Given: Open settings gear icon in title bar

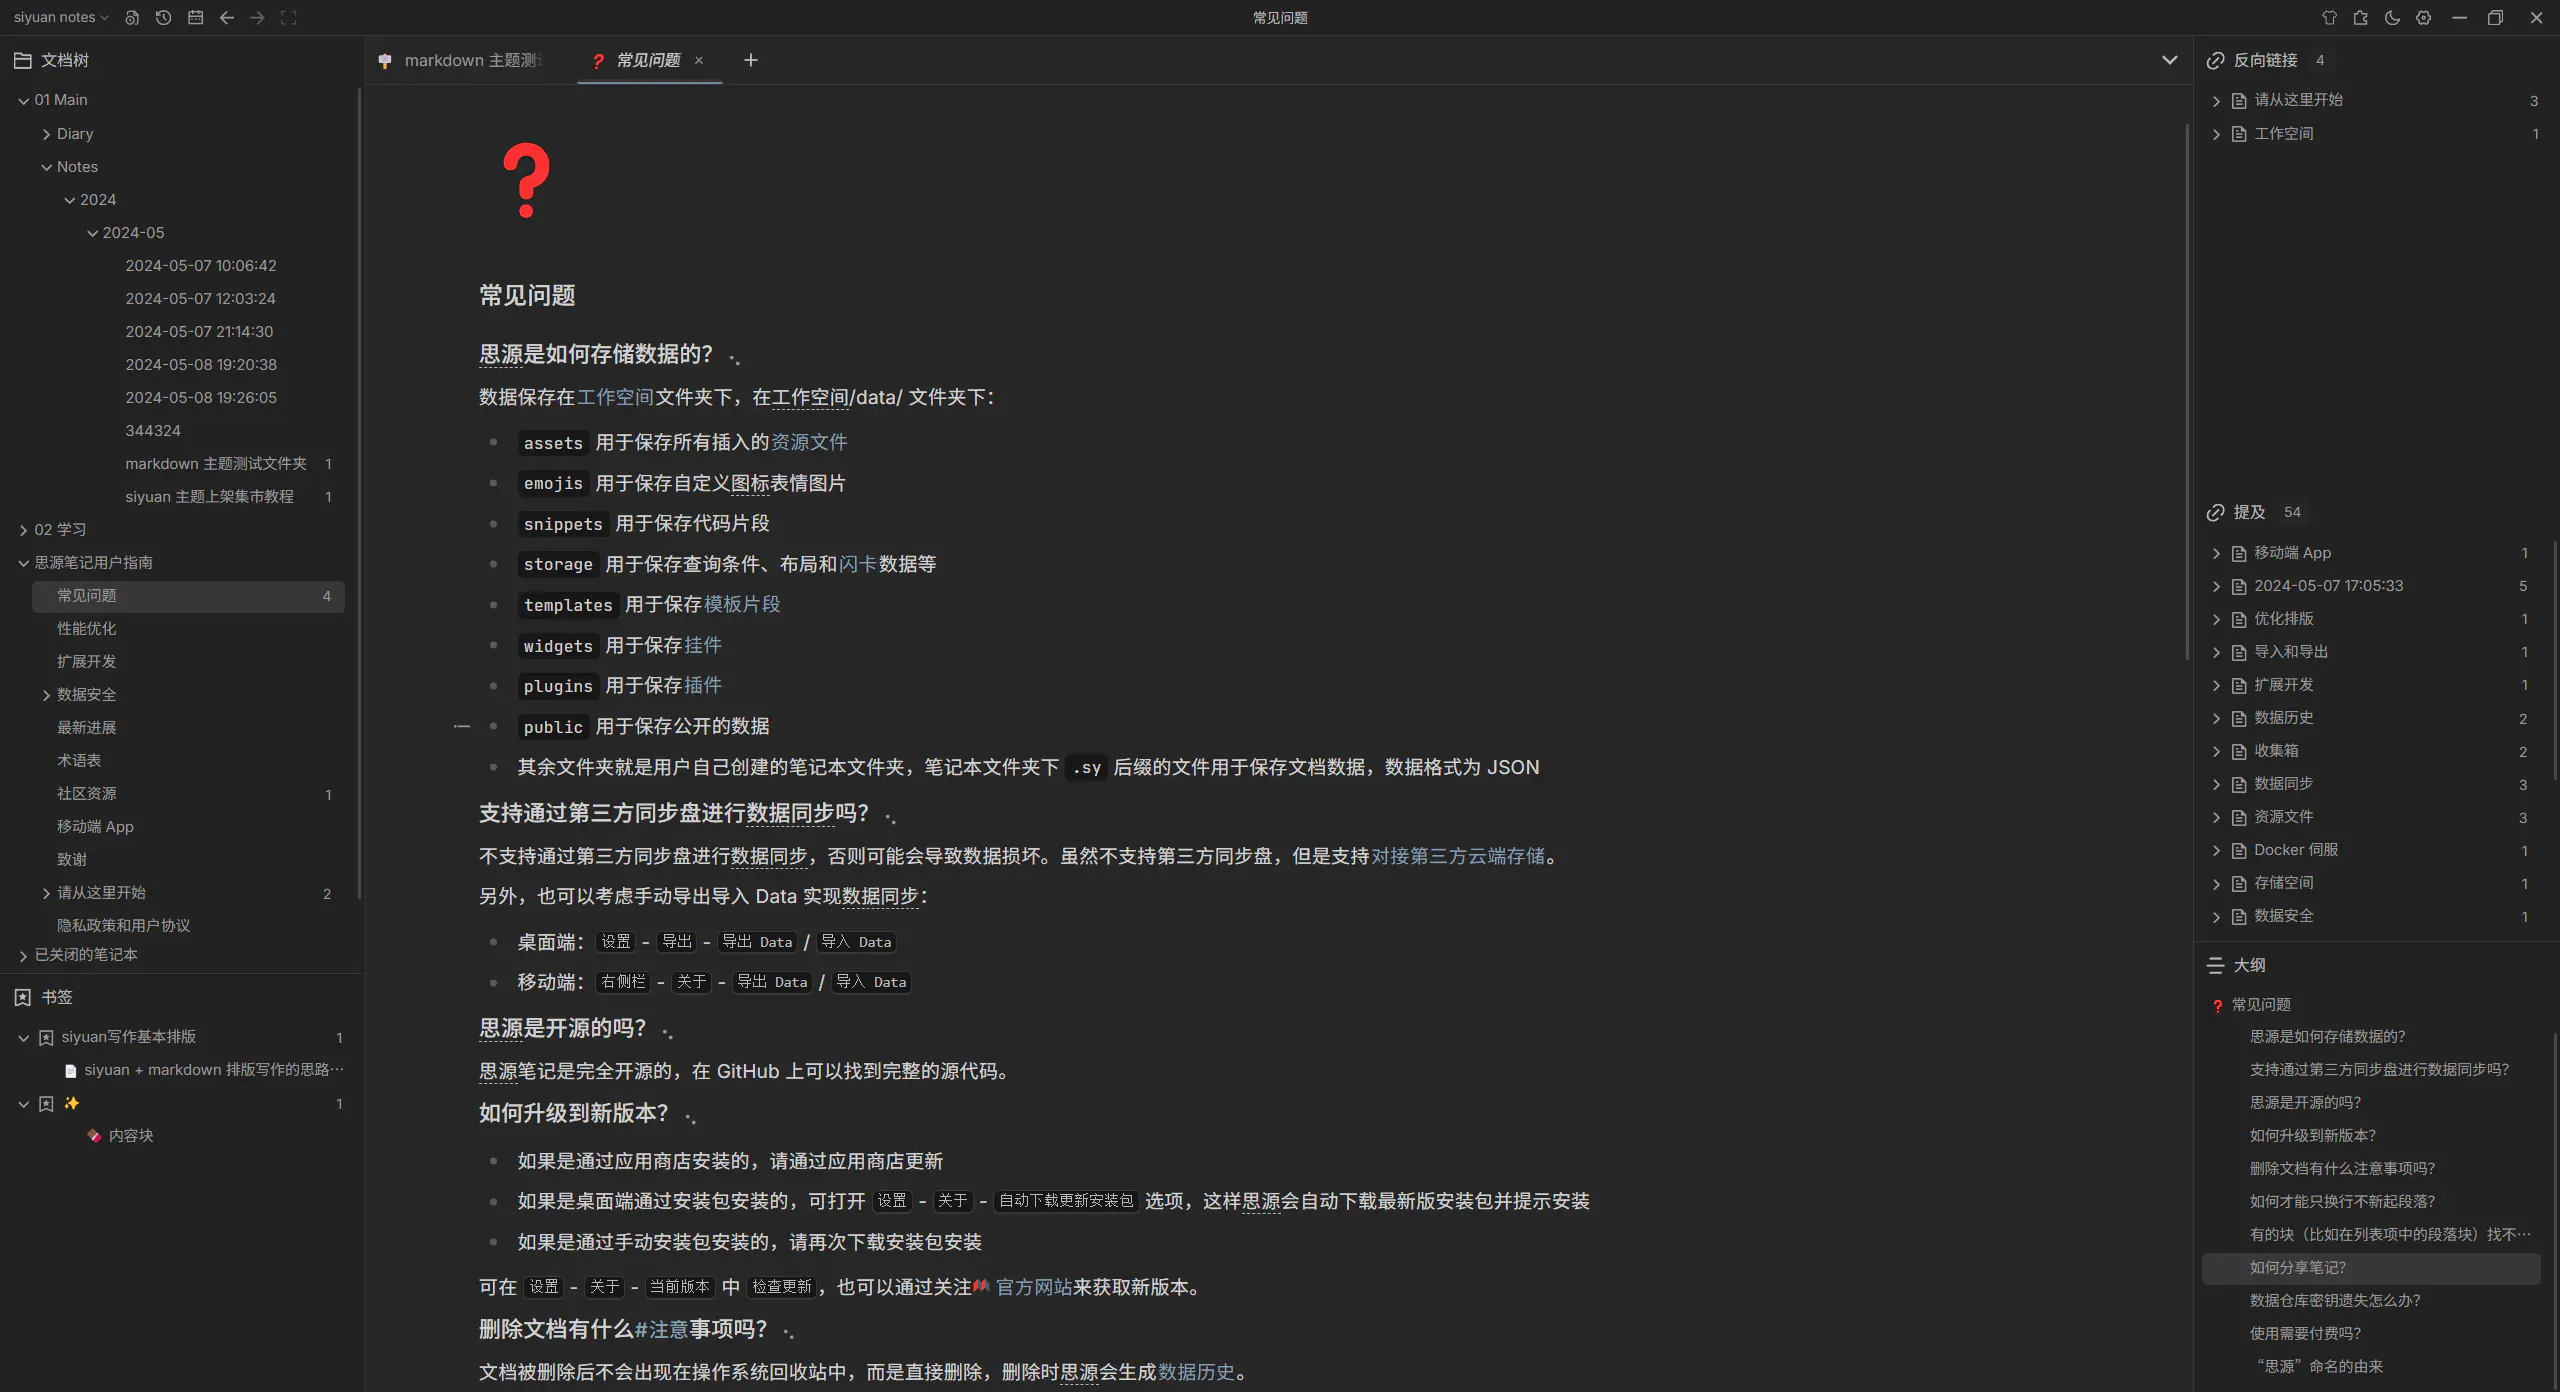Looking at the screenshot, I should 2423,18.
